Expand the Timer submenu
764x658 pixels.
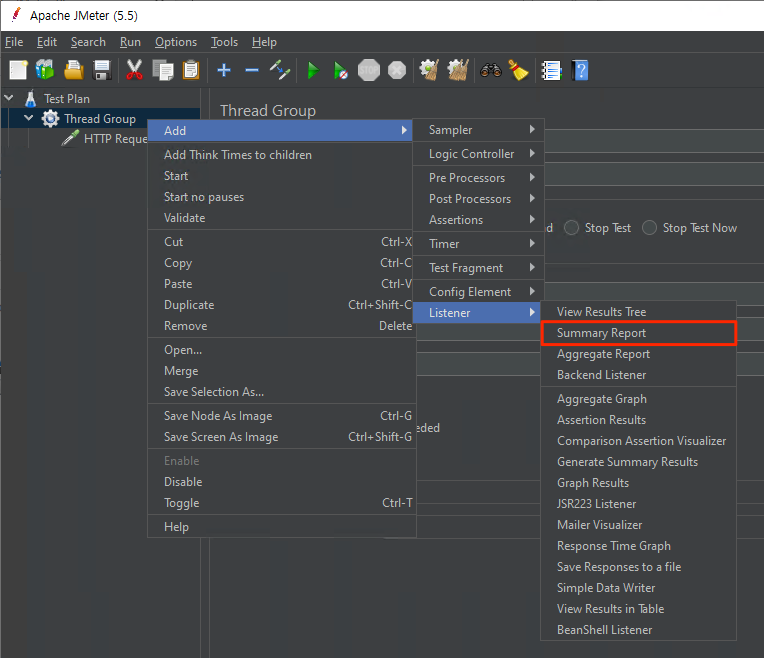(x=478, y=243)
